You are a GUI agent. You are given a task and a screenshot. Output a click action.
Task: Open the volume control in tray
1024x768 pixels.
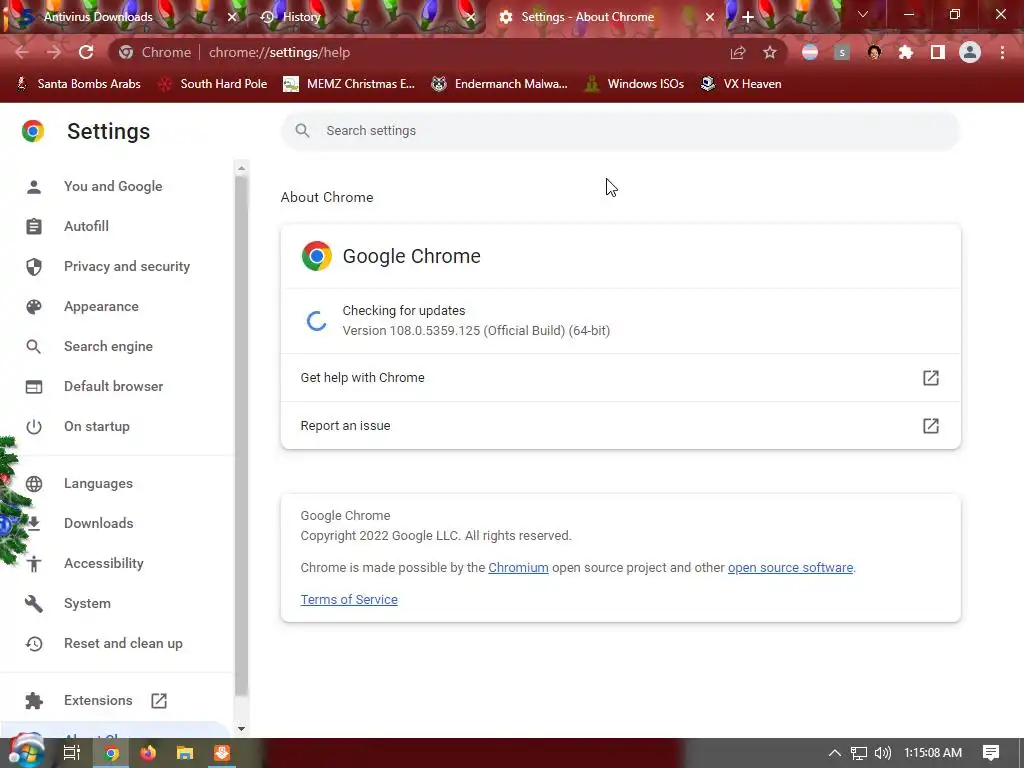882,753
